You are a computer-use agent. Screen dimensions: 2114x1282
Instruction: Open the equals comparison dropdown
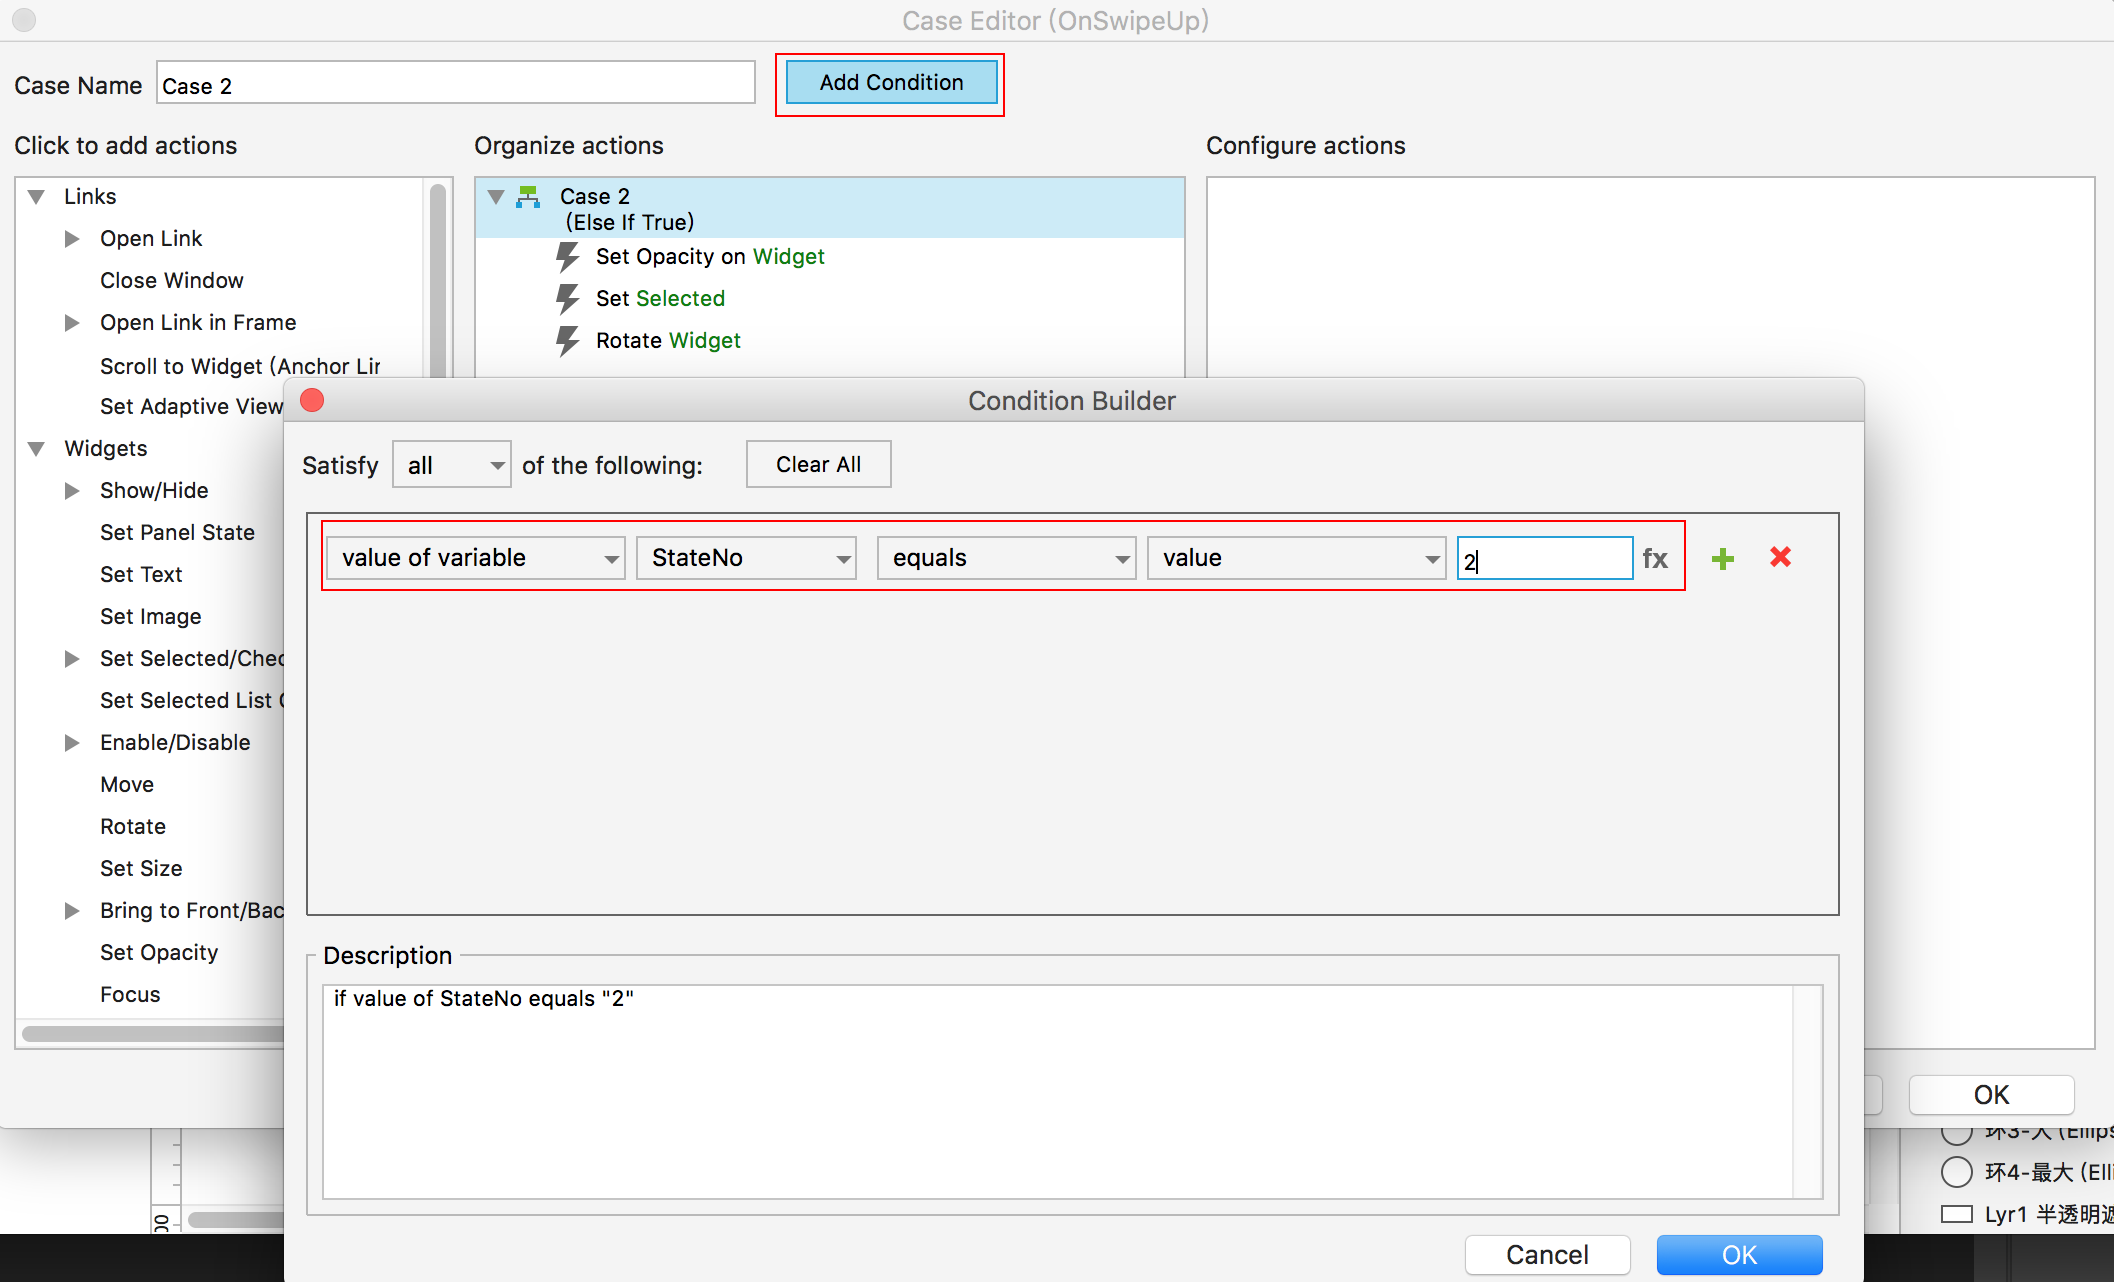pos(1006,558)
